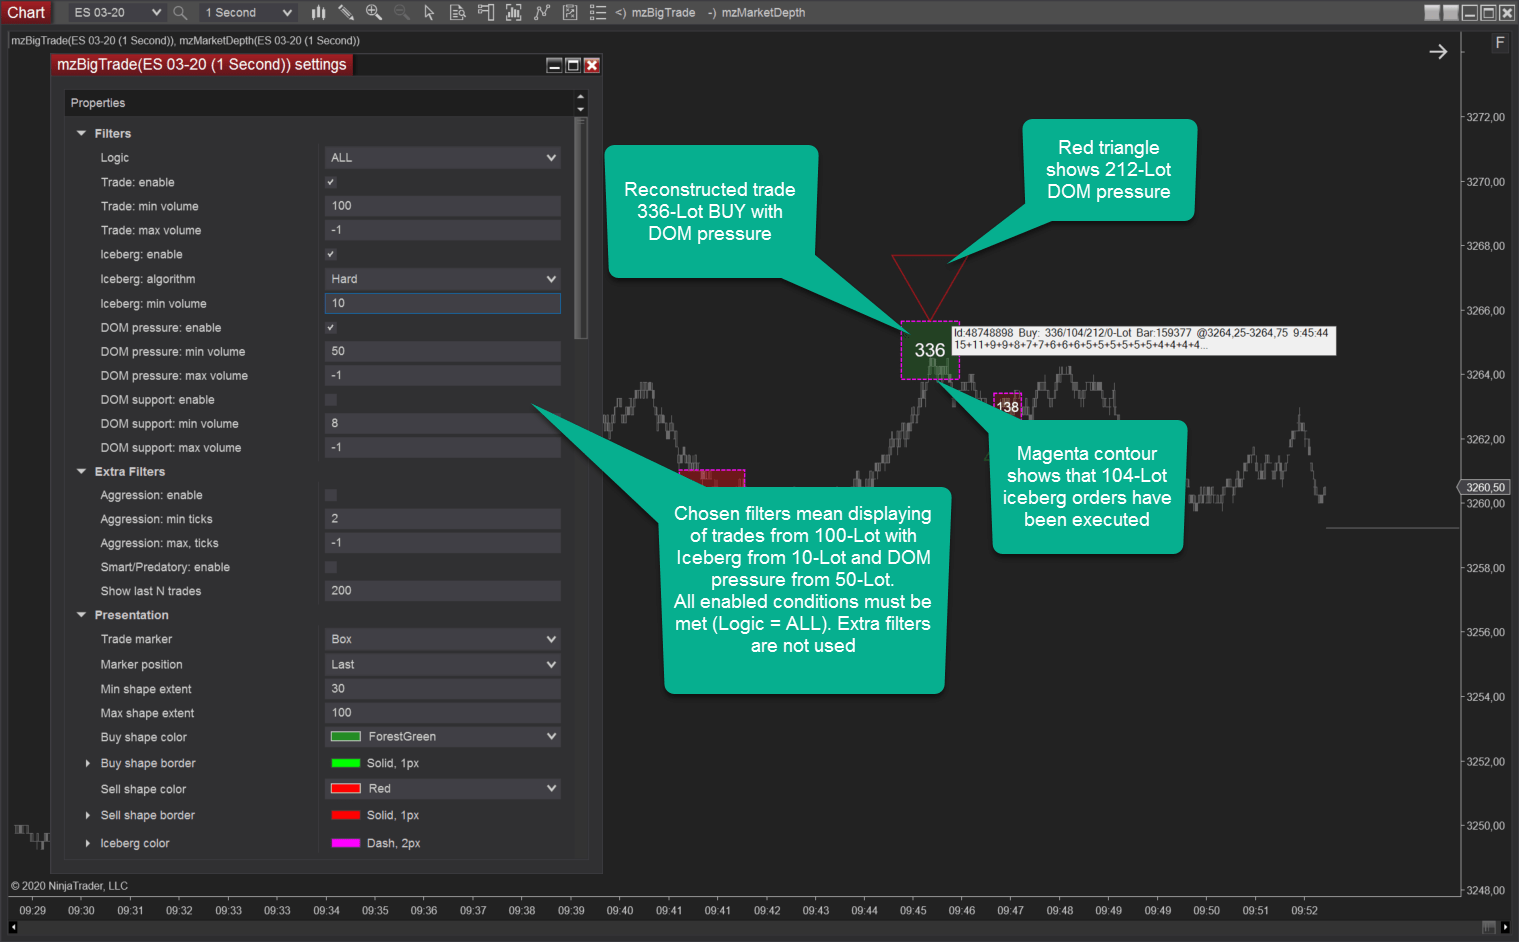Open the Logic dropdown set to ALL

point(443,158)
